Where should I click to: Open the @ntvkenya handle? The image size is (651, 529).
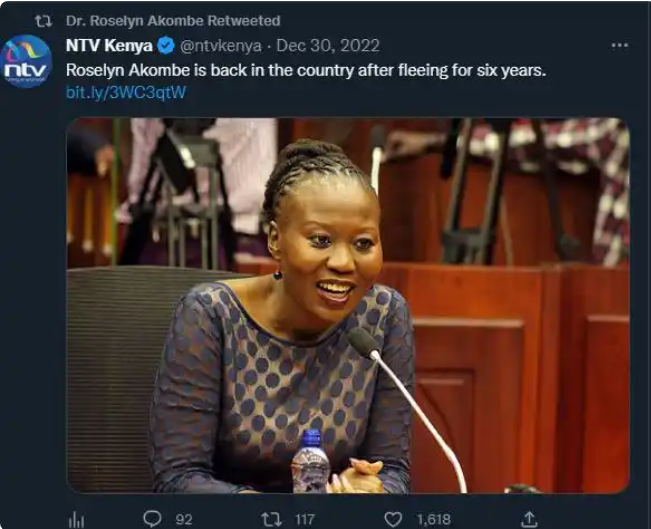tap(221, 46)
